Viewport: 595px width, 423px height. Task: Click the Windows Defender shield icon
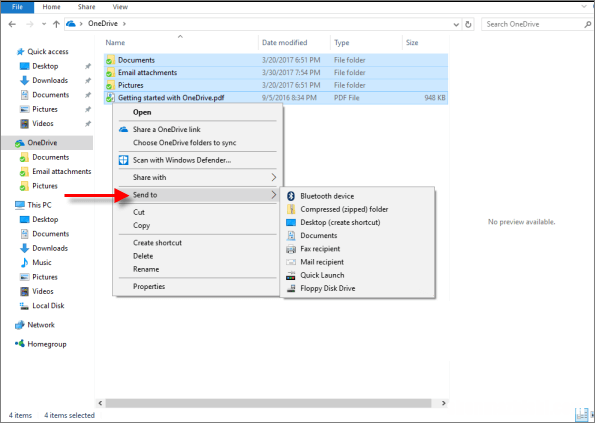point(123,160)
